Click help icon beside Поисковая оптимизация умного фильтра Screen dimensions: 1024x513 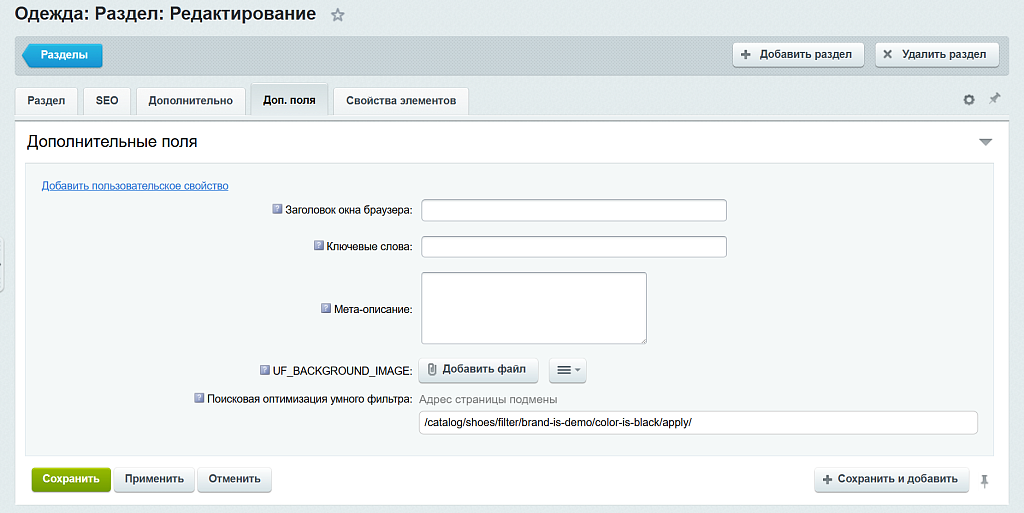pos(200,398)
